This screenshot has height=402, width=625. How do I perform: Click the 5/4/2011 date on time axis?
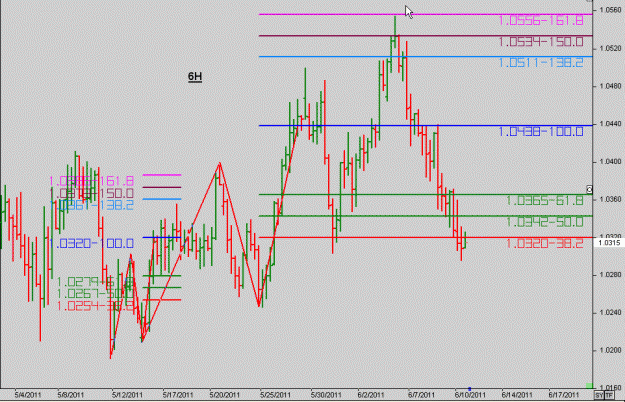click(28, 395)
